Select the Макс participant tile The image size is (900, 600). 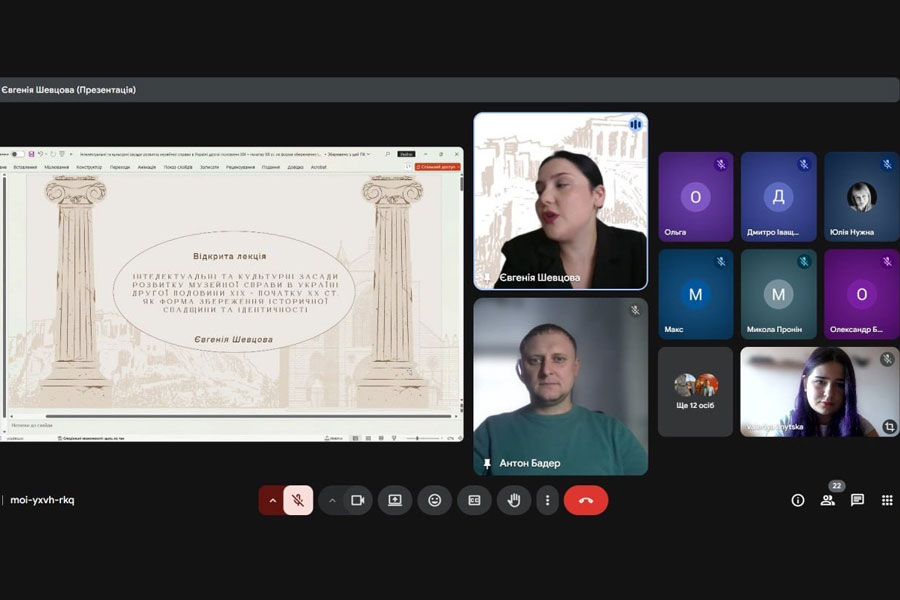click(696, 294)
